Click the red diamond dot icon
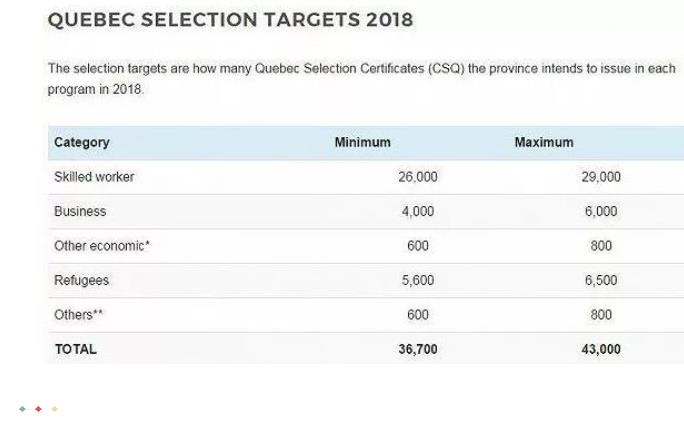The height and width of the screenshot is (422, 684). (x=38, y=409)
